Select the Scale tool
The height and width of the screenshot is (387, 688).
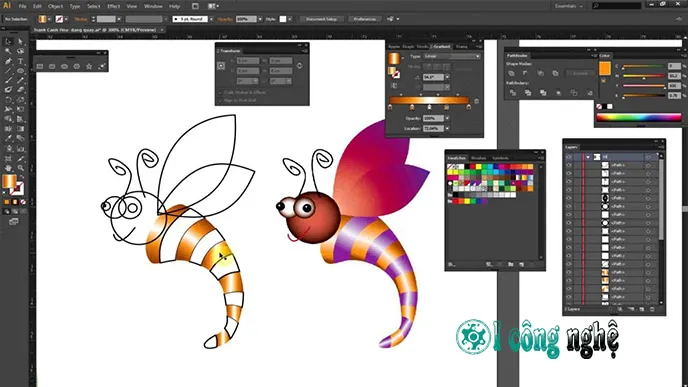point(20,100)
